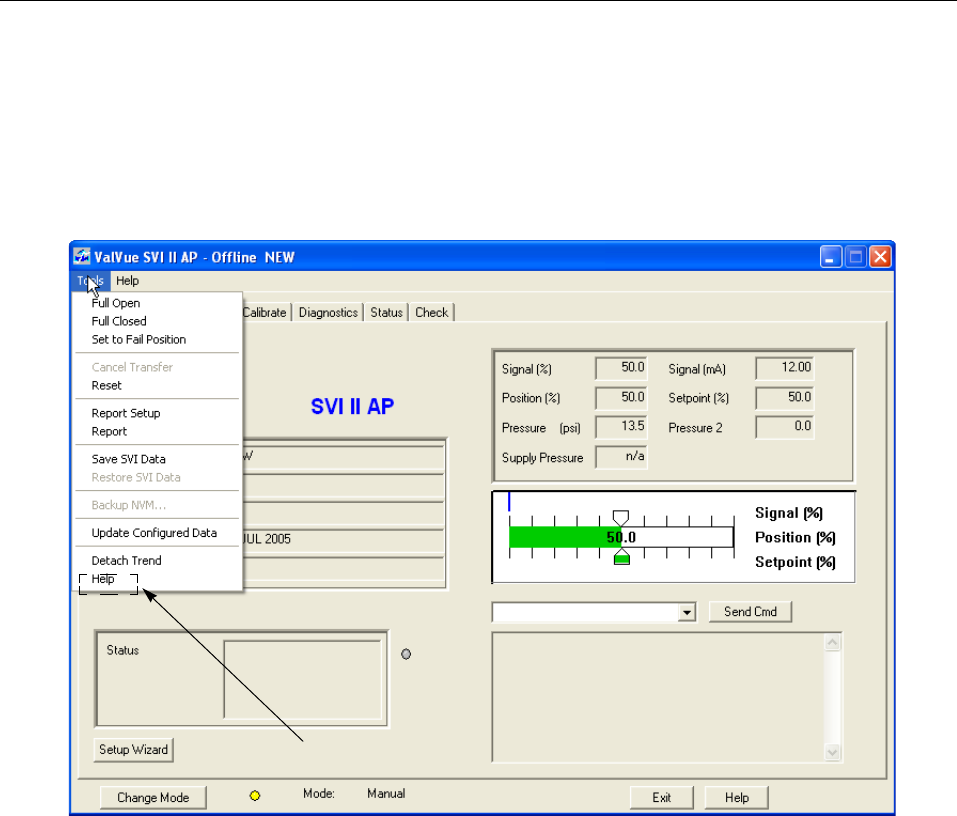This screenshot has width=957, height=816.
Task: Click the Setup Wizard button
Action: pos(134,749)
